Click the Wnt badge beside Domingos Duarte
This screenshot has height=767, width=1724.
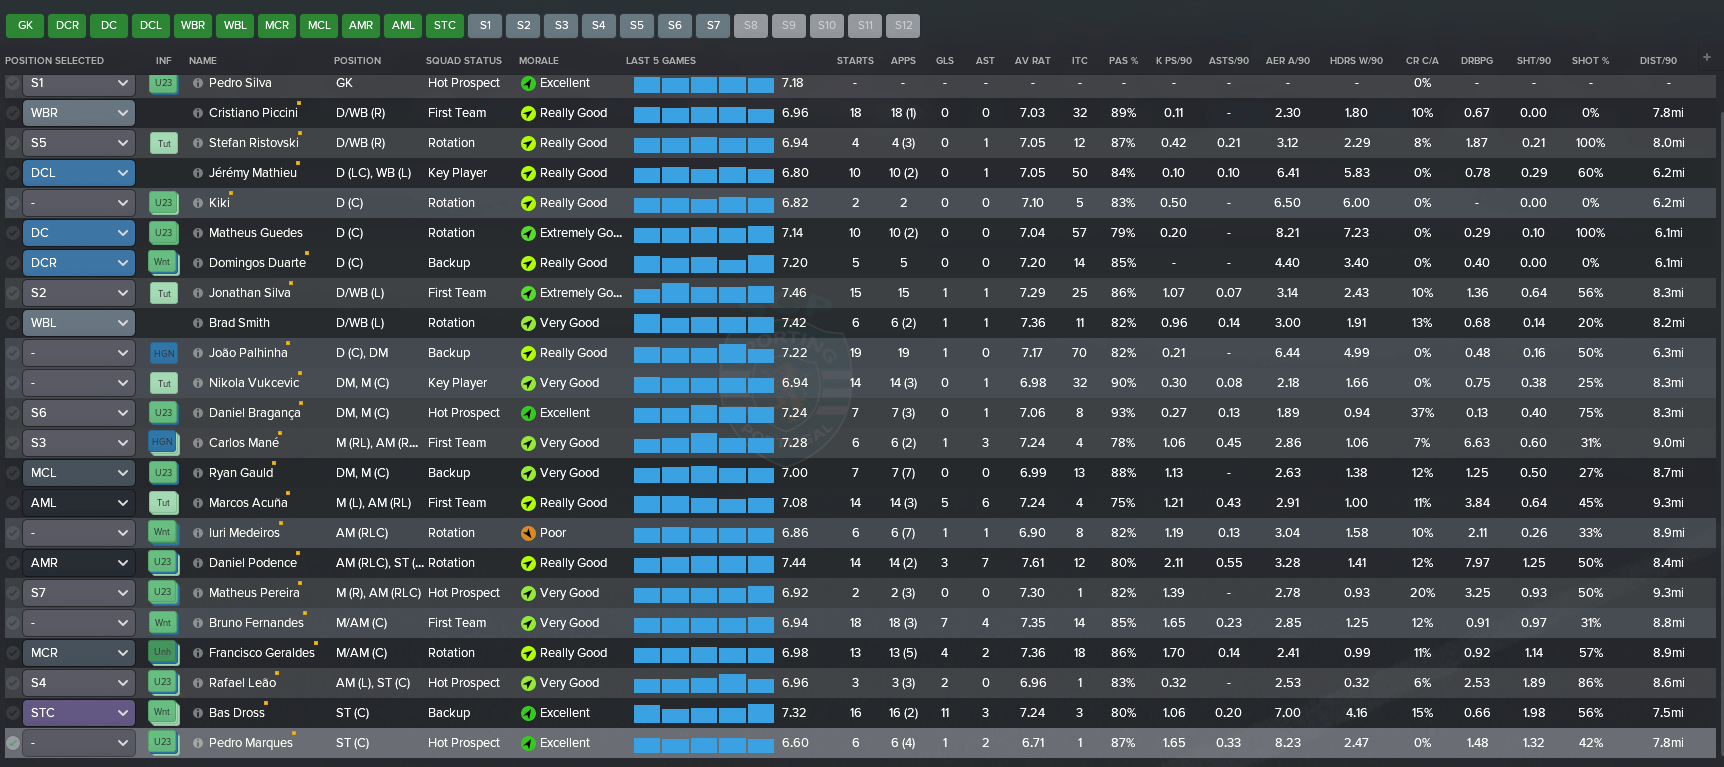tap(162, 262)
